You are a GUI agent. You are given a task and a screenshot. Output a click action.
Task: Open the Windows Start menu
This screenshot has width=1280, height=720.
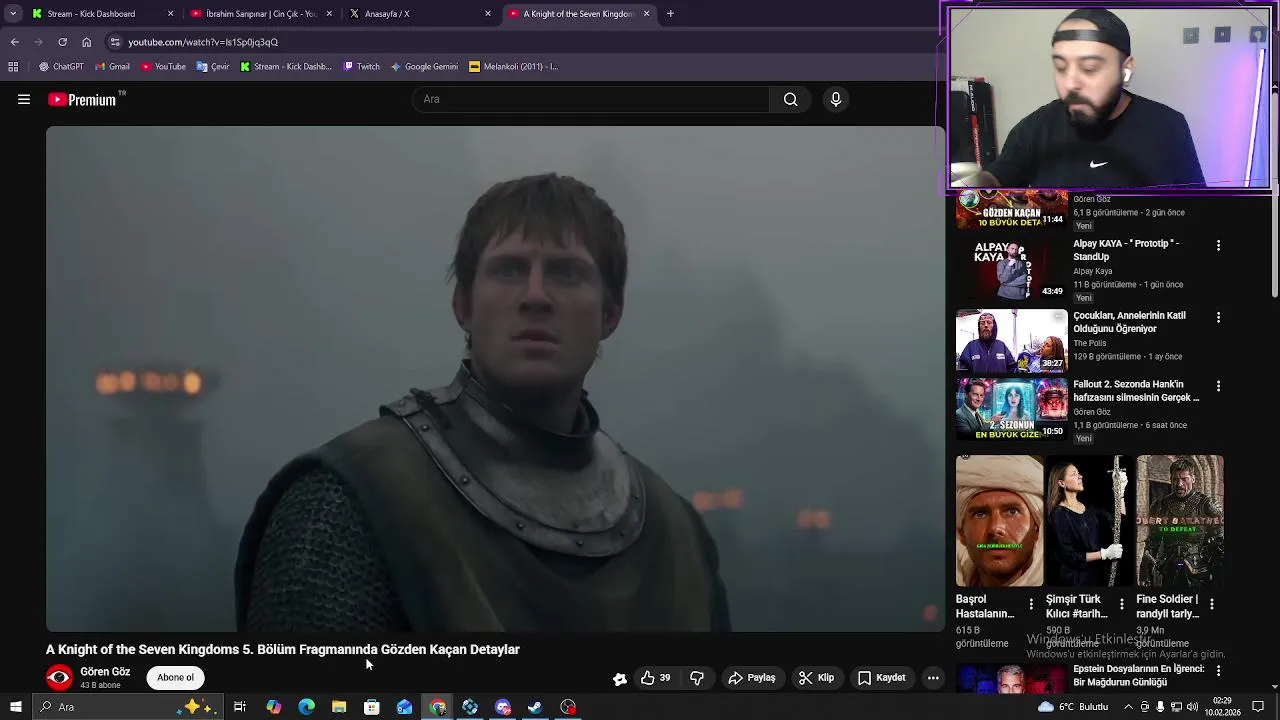click(15, 707)
